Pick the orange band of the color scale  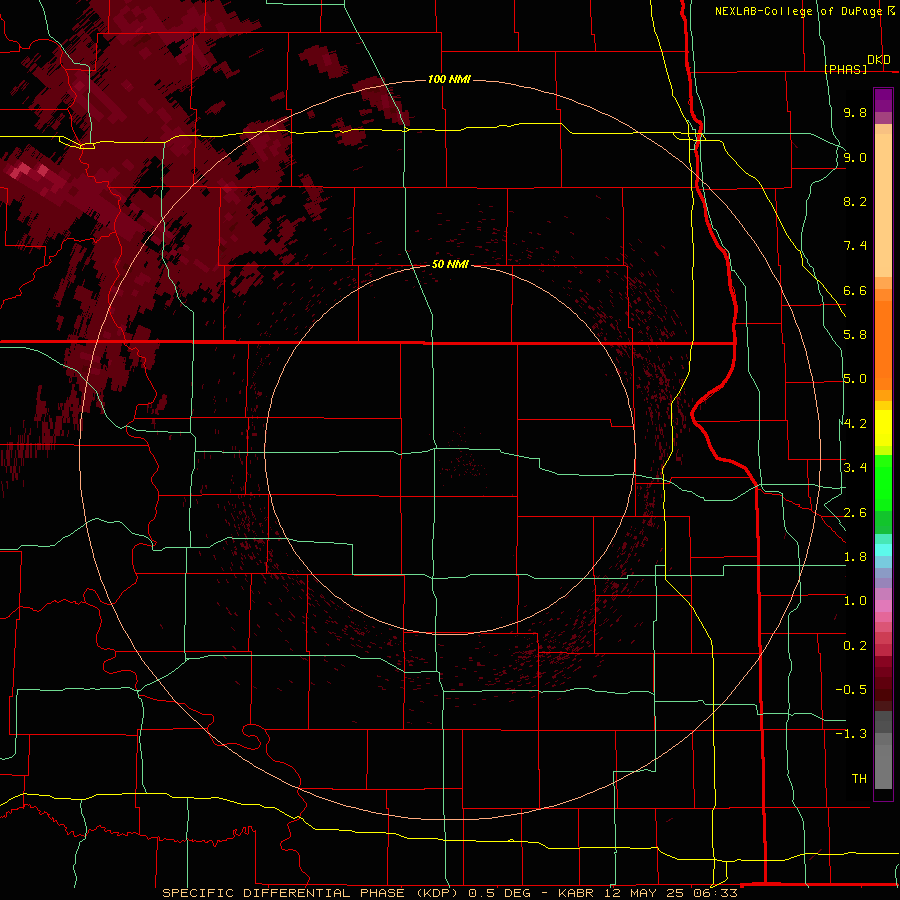883,344
